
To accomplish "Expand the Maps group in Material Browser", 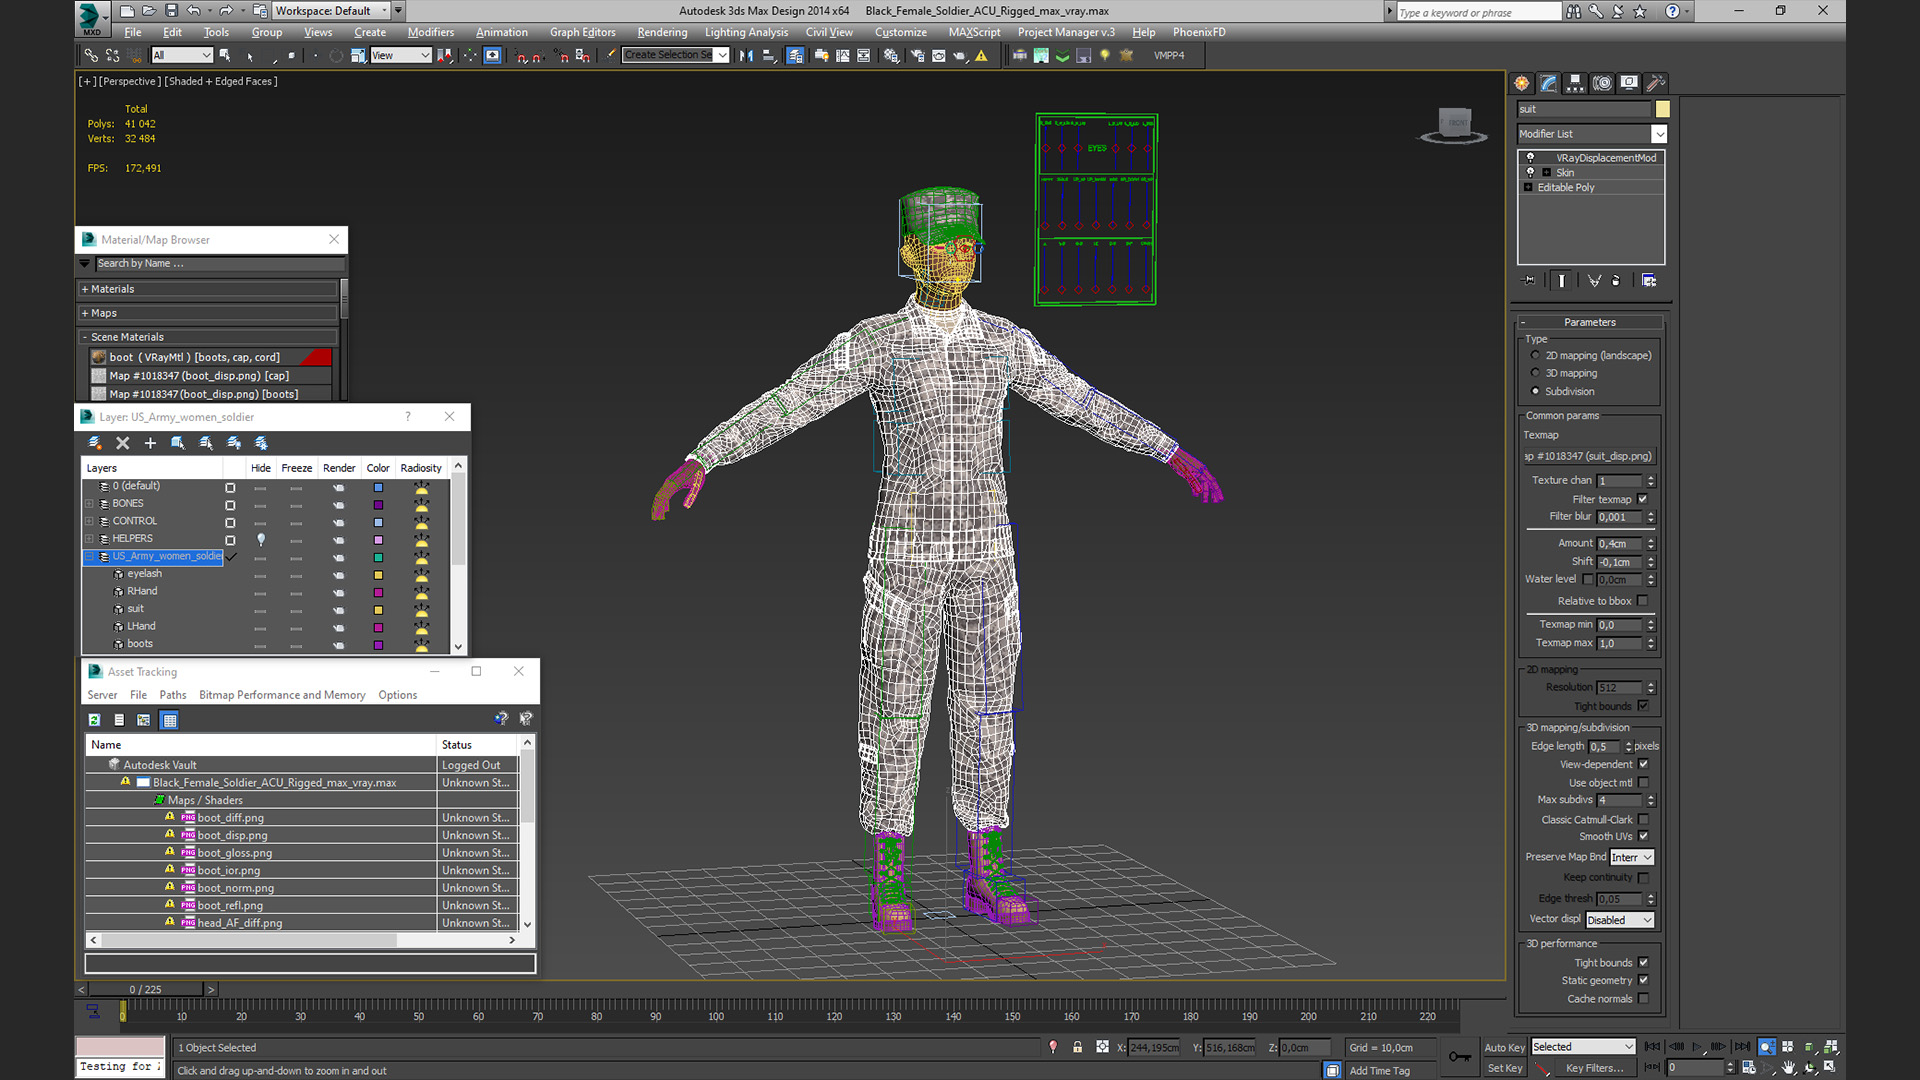I will coord(85,313).
